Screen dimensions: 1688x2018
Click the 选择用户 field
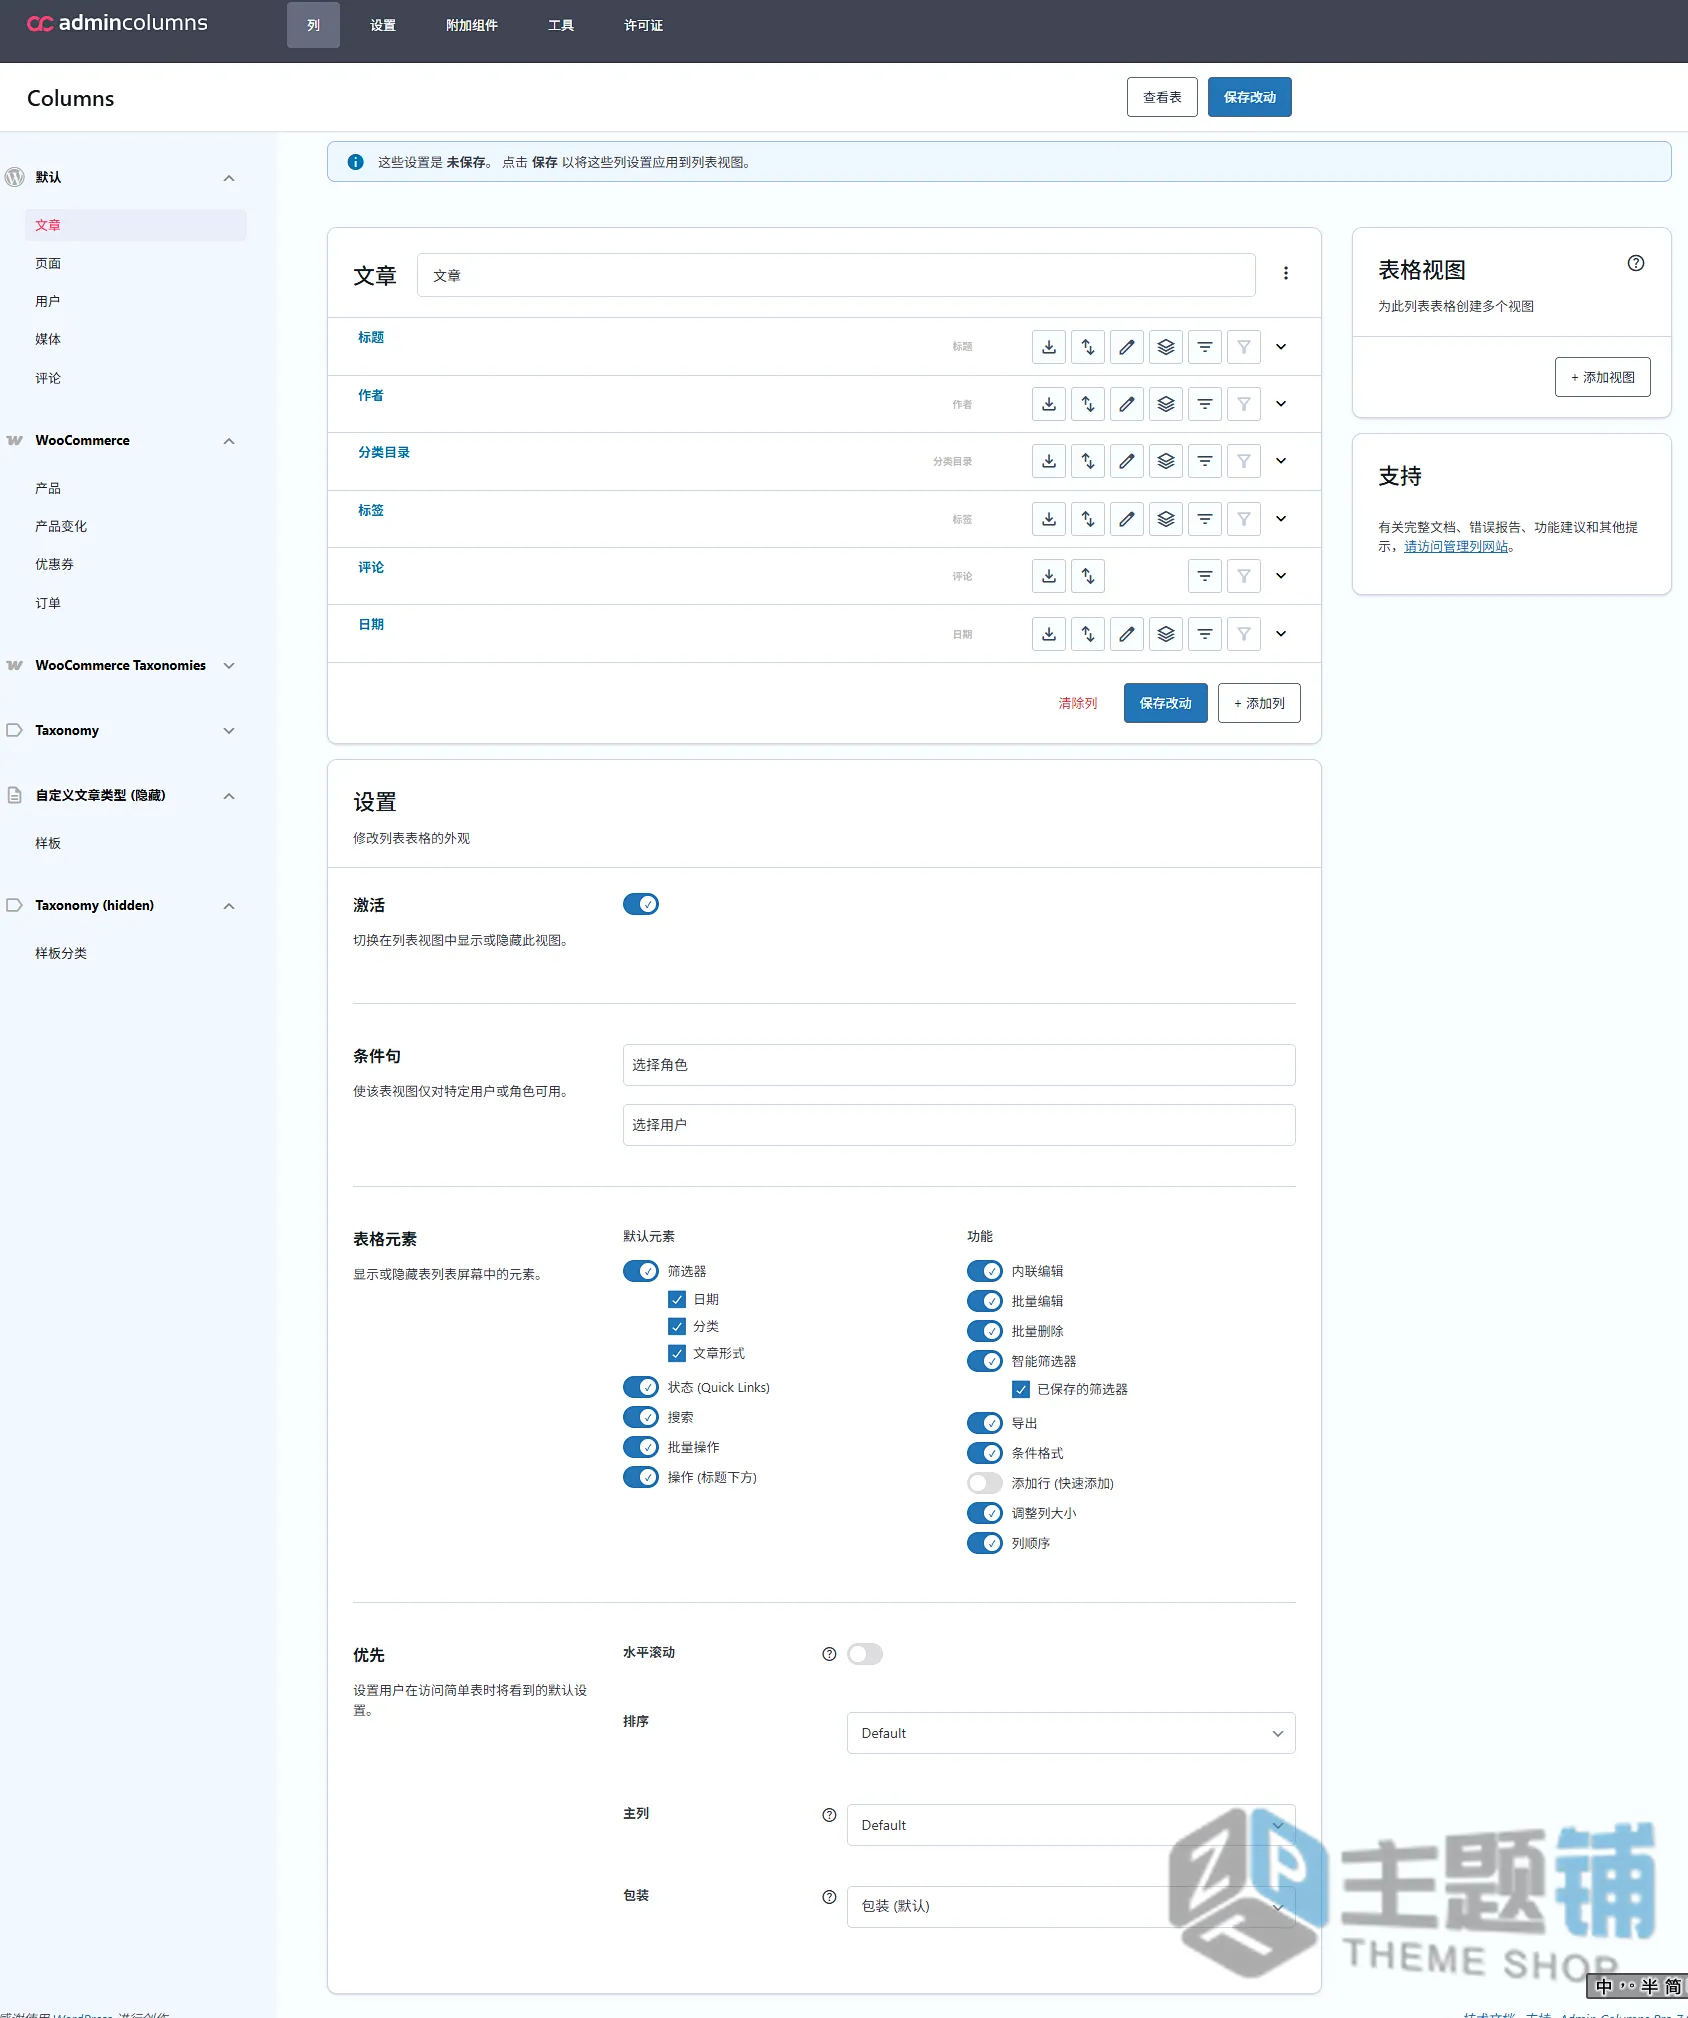(x=959, y=1125)
